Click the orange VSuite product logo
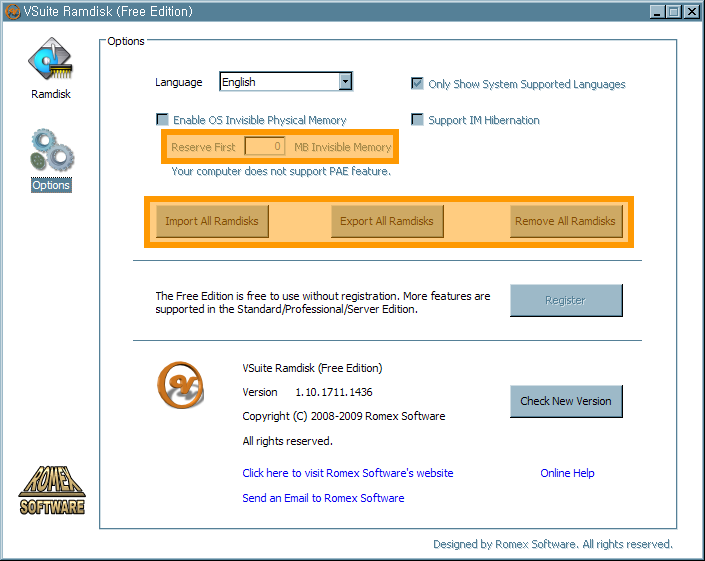 (x=180, y=385)
